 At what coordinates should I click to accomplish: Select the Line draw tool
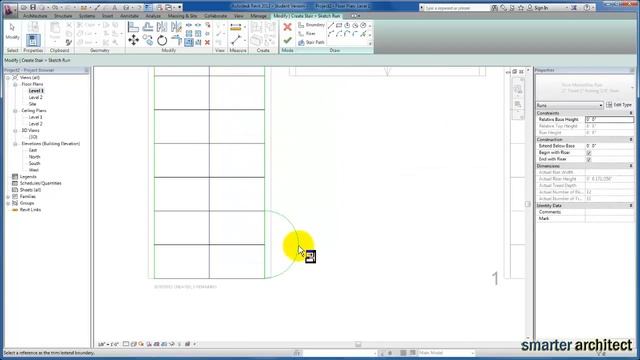331,25
